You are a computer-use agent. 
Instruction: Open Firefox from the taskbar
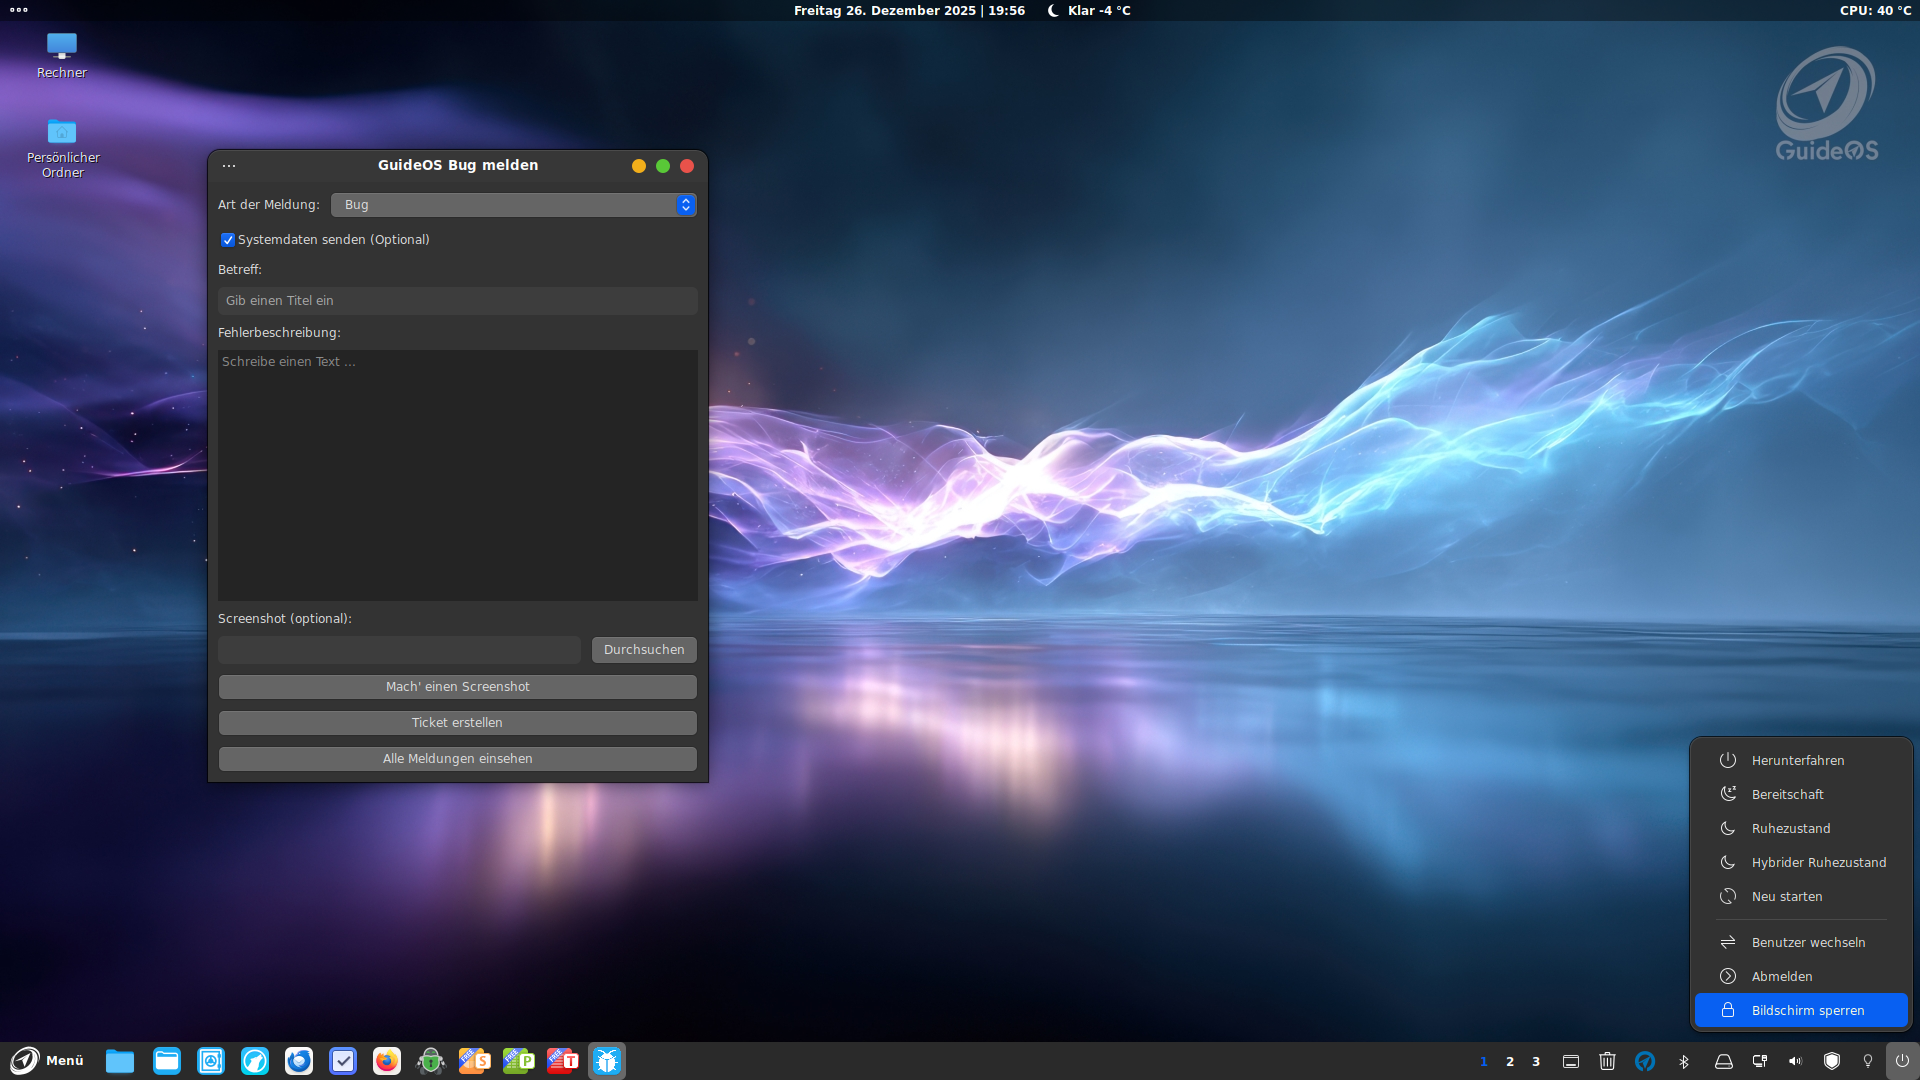(386, 1061)
